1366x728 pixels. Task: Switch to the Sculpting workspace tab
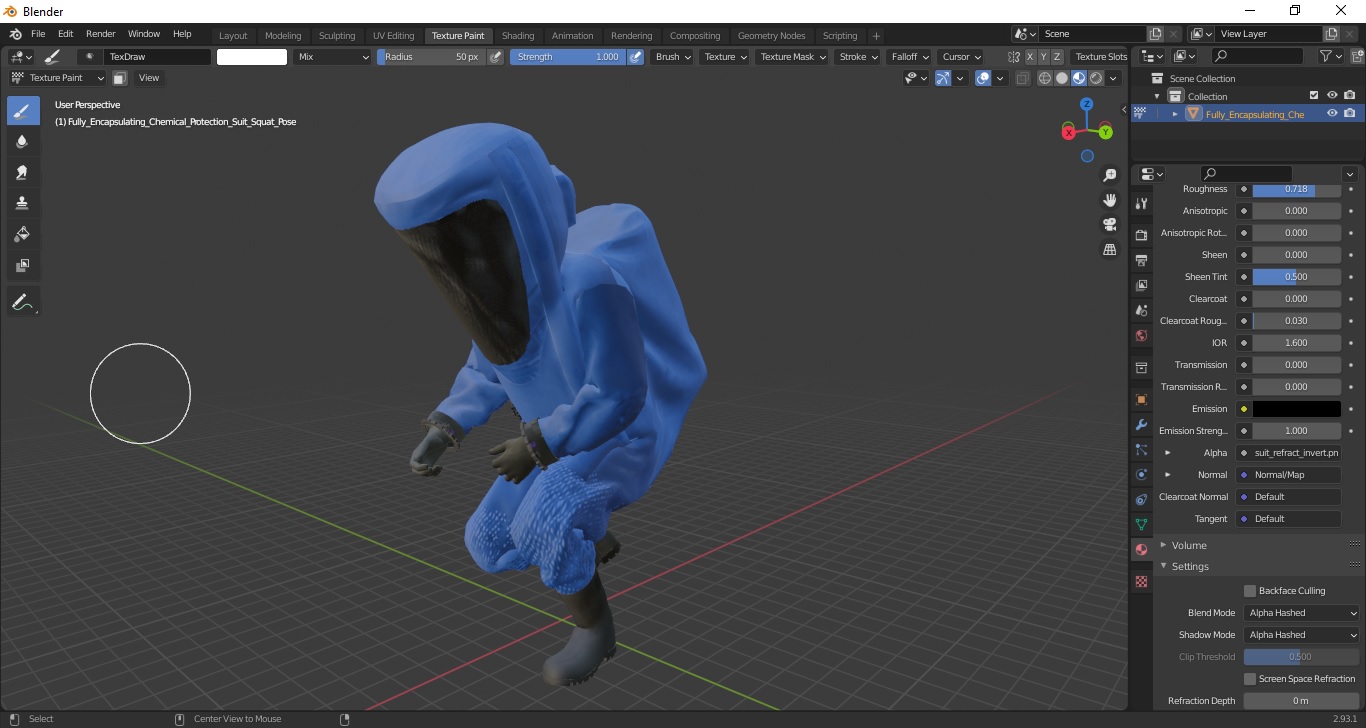pyautogui.click(x=337, y=36)
